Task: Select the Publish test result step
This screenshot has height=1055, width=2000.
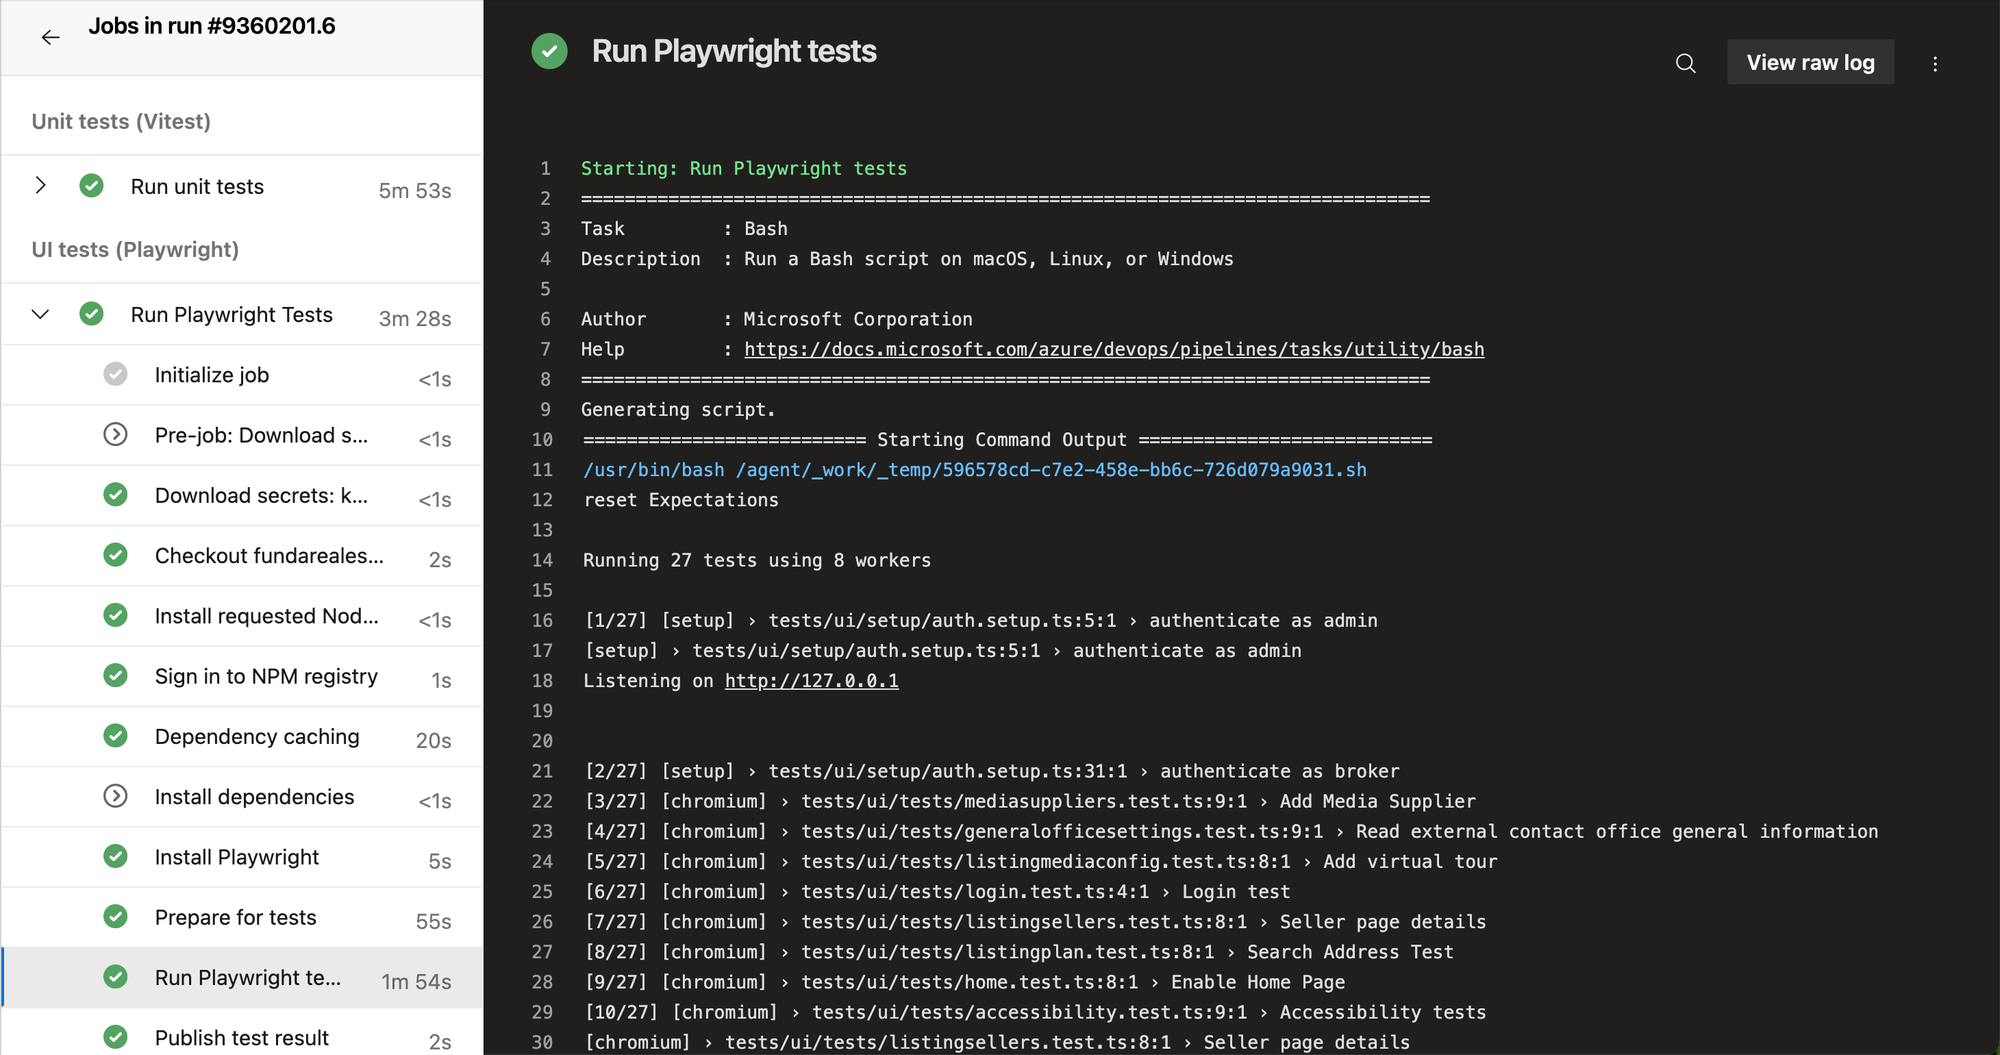Action: pos(241,1038)
